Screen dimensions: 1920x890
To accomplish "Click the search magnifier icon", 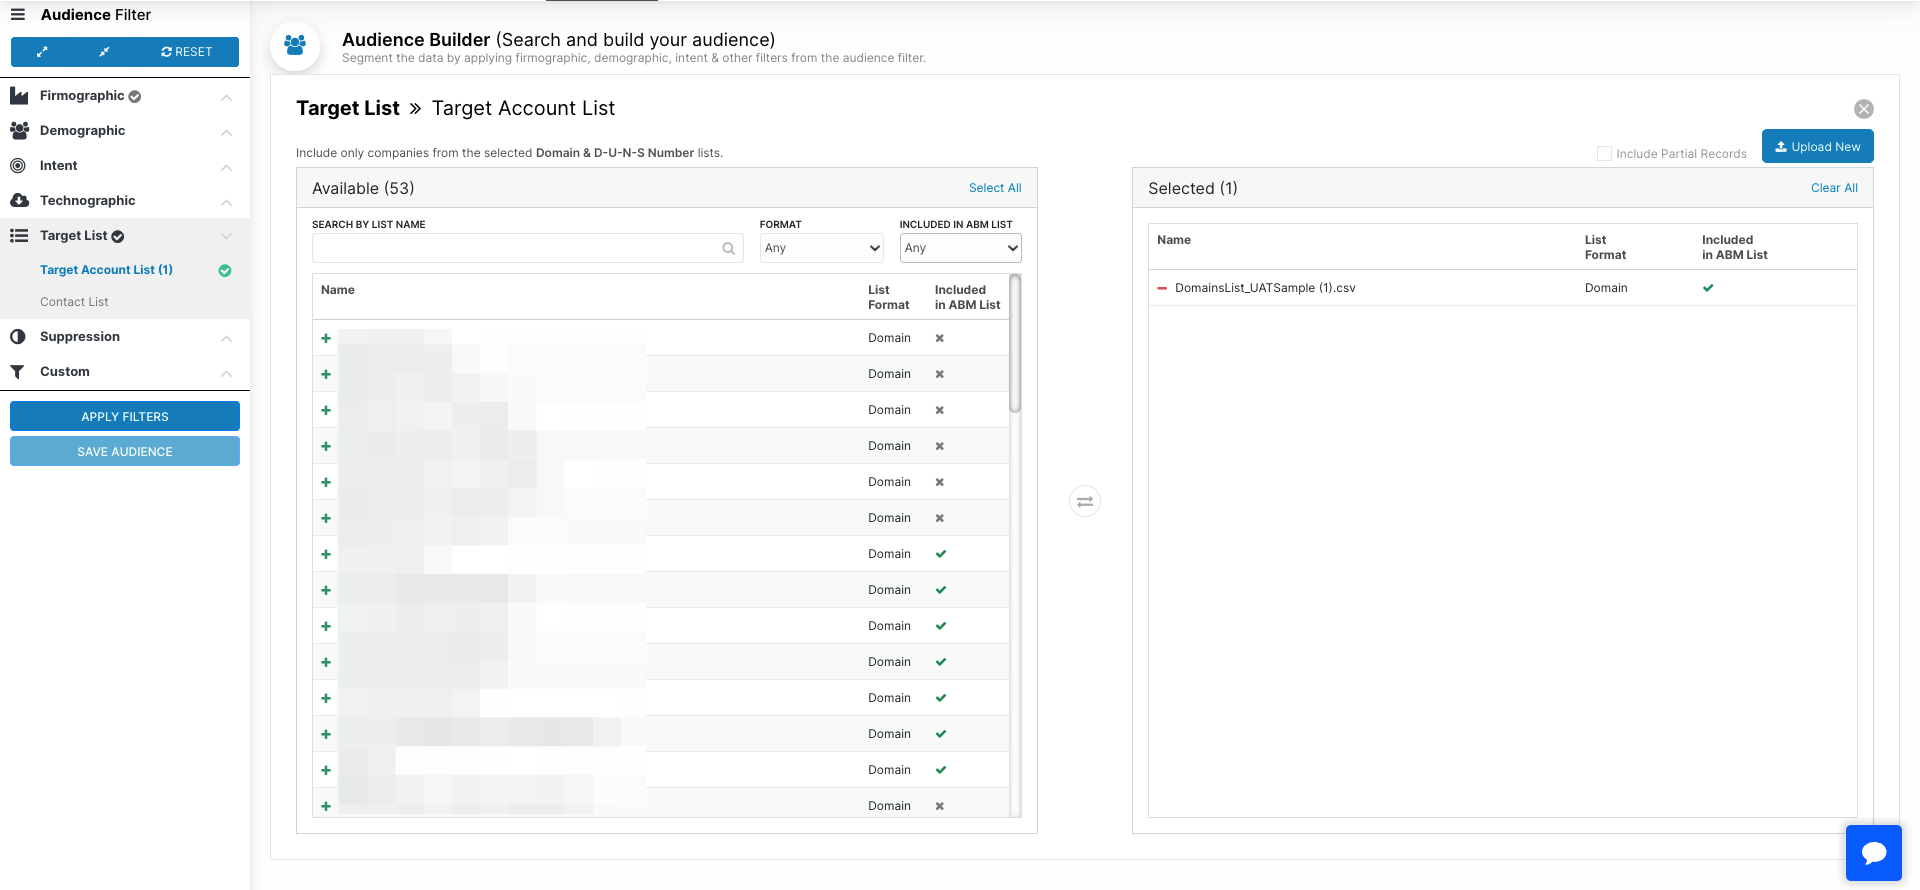I will pos(729,249).
